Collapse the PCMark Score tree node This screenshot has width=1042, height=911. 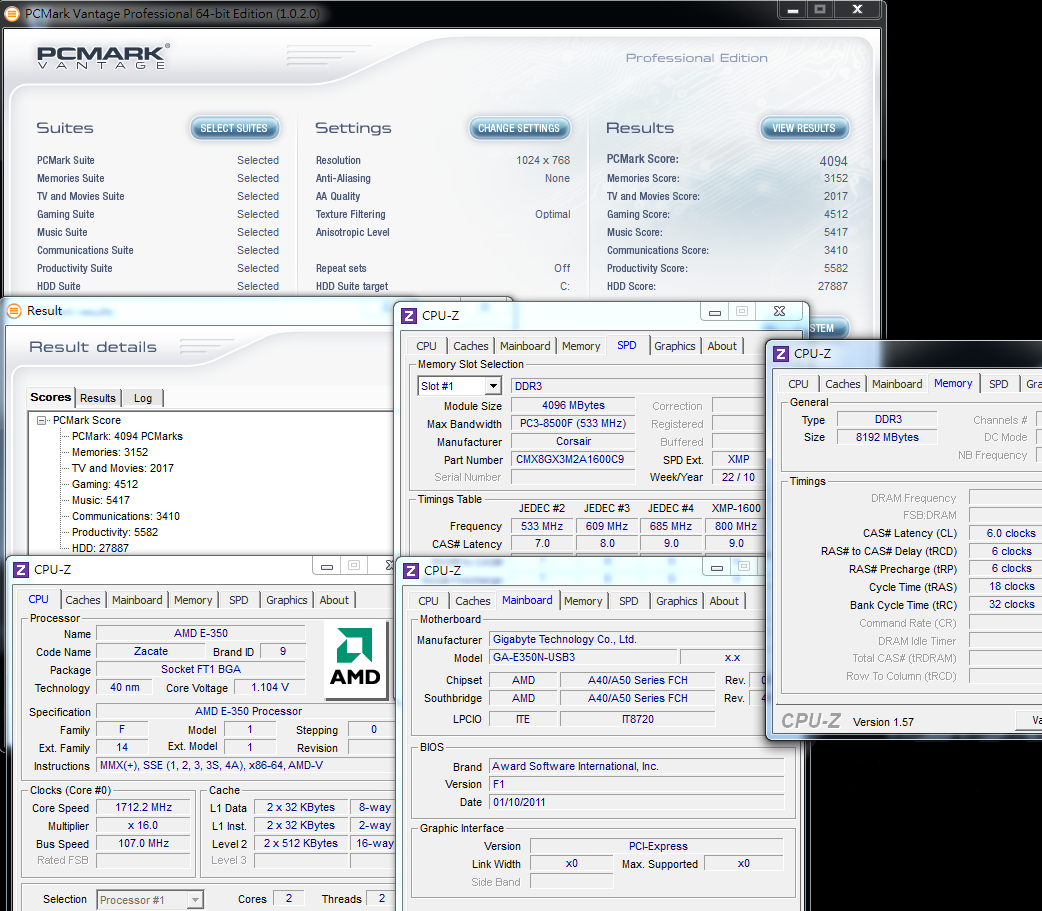[42, 421]
